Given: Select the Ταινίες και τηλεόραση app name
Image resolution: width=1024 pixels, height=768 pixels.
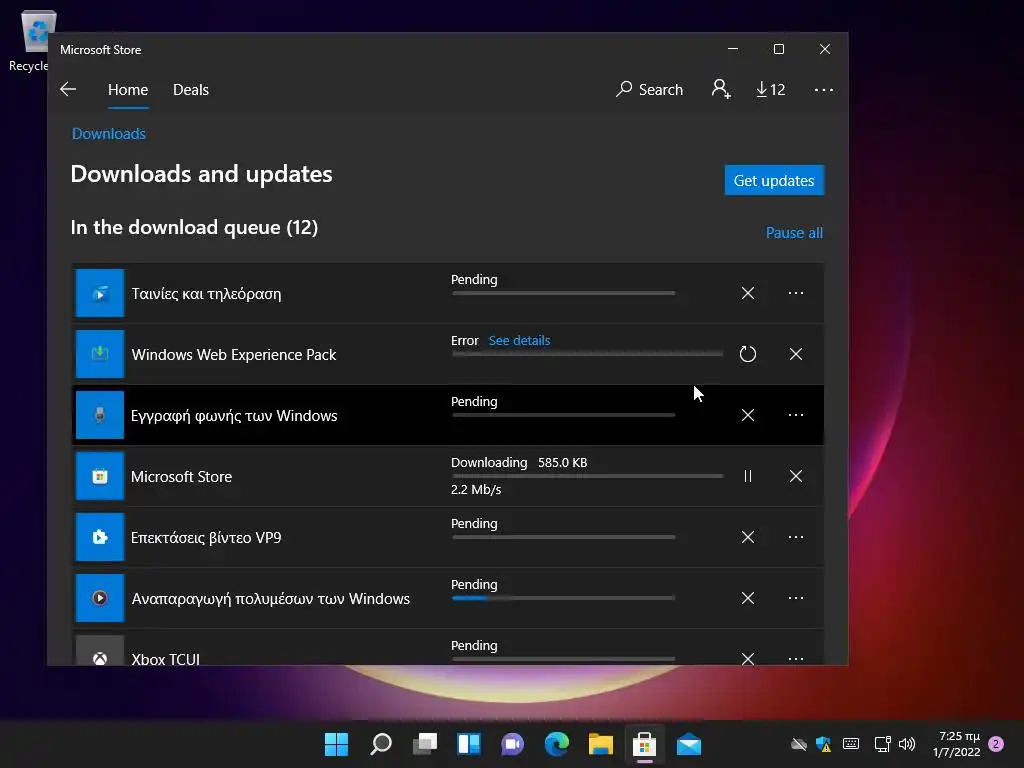Looking at the screenshot, I should 206,294.
